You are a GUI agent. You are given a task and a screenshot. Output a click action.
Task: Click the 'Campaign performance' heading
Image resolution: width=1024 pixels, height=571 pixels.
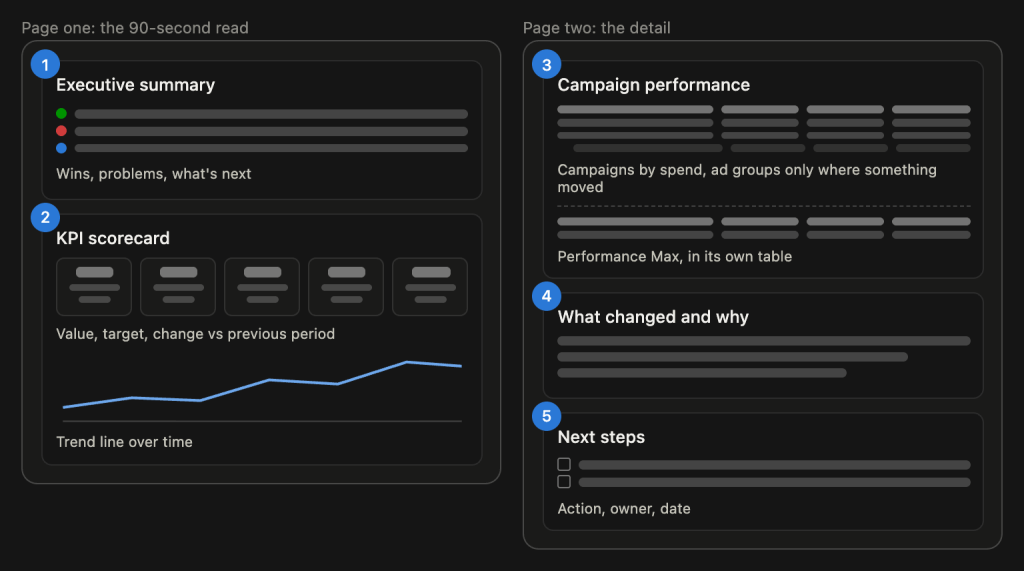[654, 85]
